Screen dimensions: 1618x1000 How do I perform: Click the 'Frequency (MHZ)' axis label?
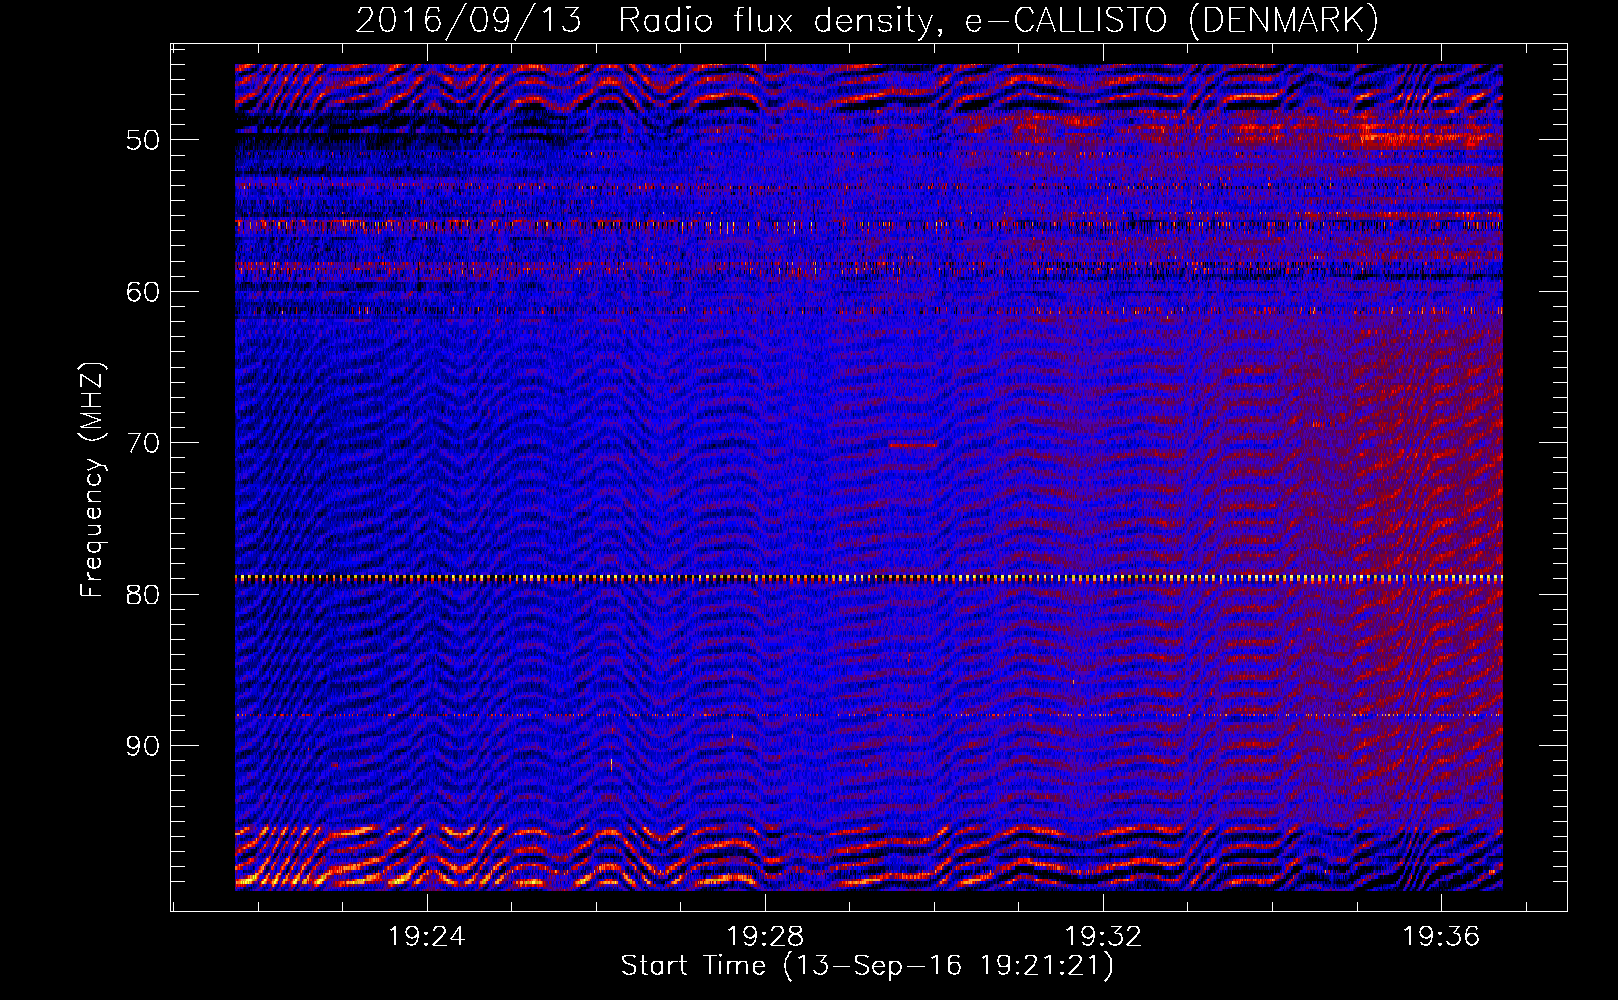tap(92, 480)
